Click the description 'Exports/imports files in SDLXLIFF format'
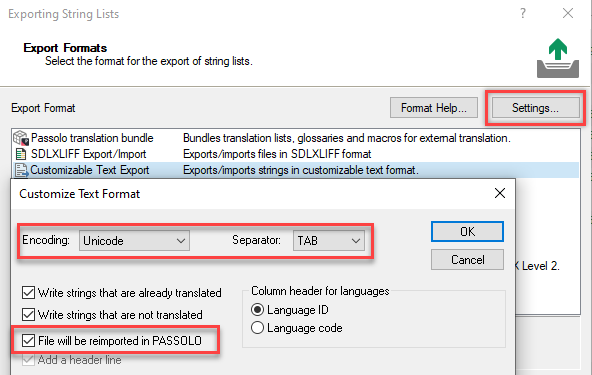Viewport: 592px width, 375px height. pos(277,154)
